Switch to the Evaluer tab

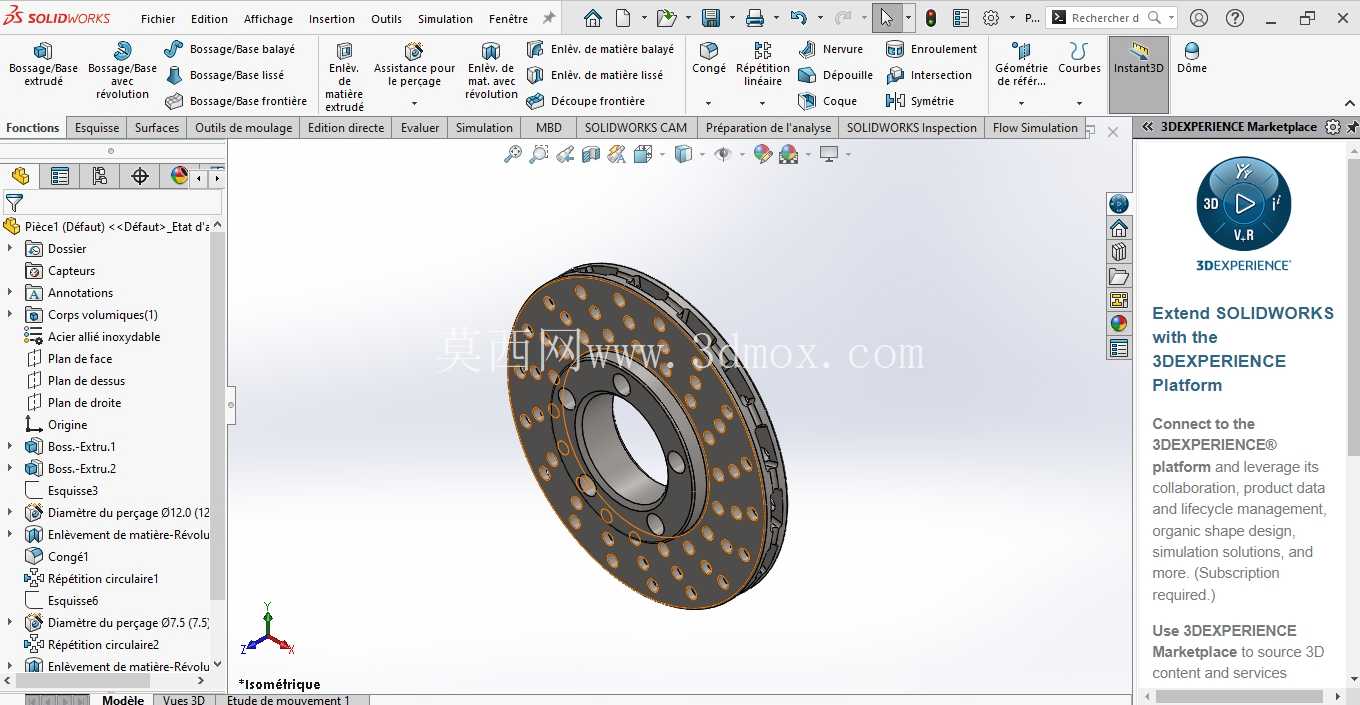click(420, 127)
